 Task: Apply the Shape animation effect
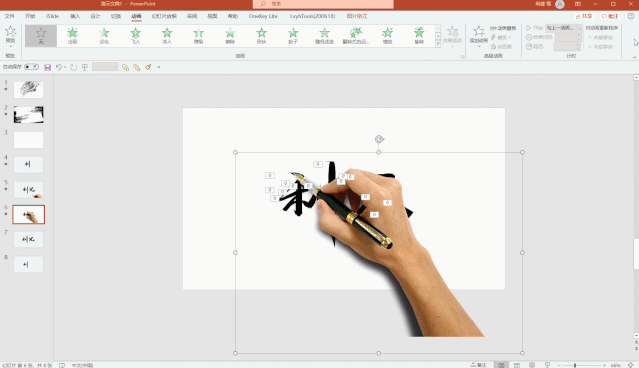coord(261,35)
